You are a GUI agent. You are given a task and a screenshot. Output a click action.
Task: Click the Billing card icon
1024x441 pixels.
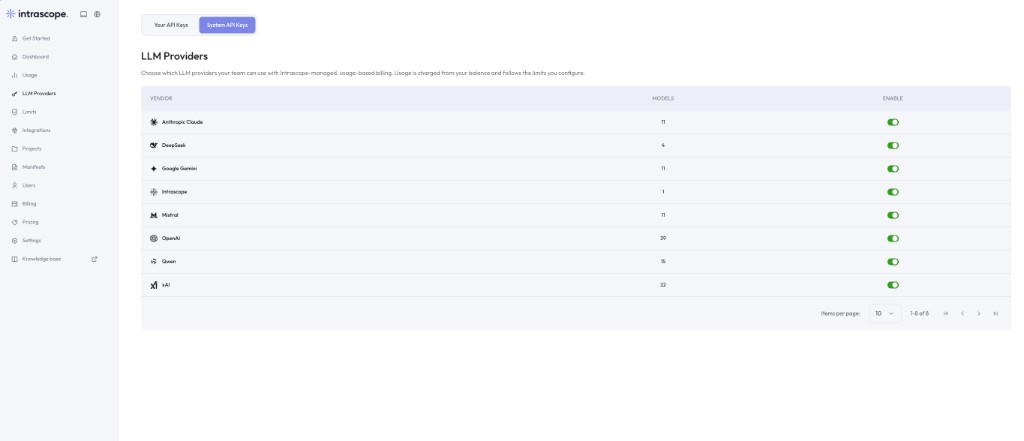[15, 203]
